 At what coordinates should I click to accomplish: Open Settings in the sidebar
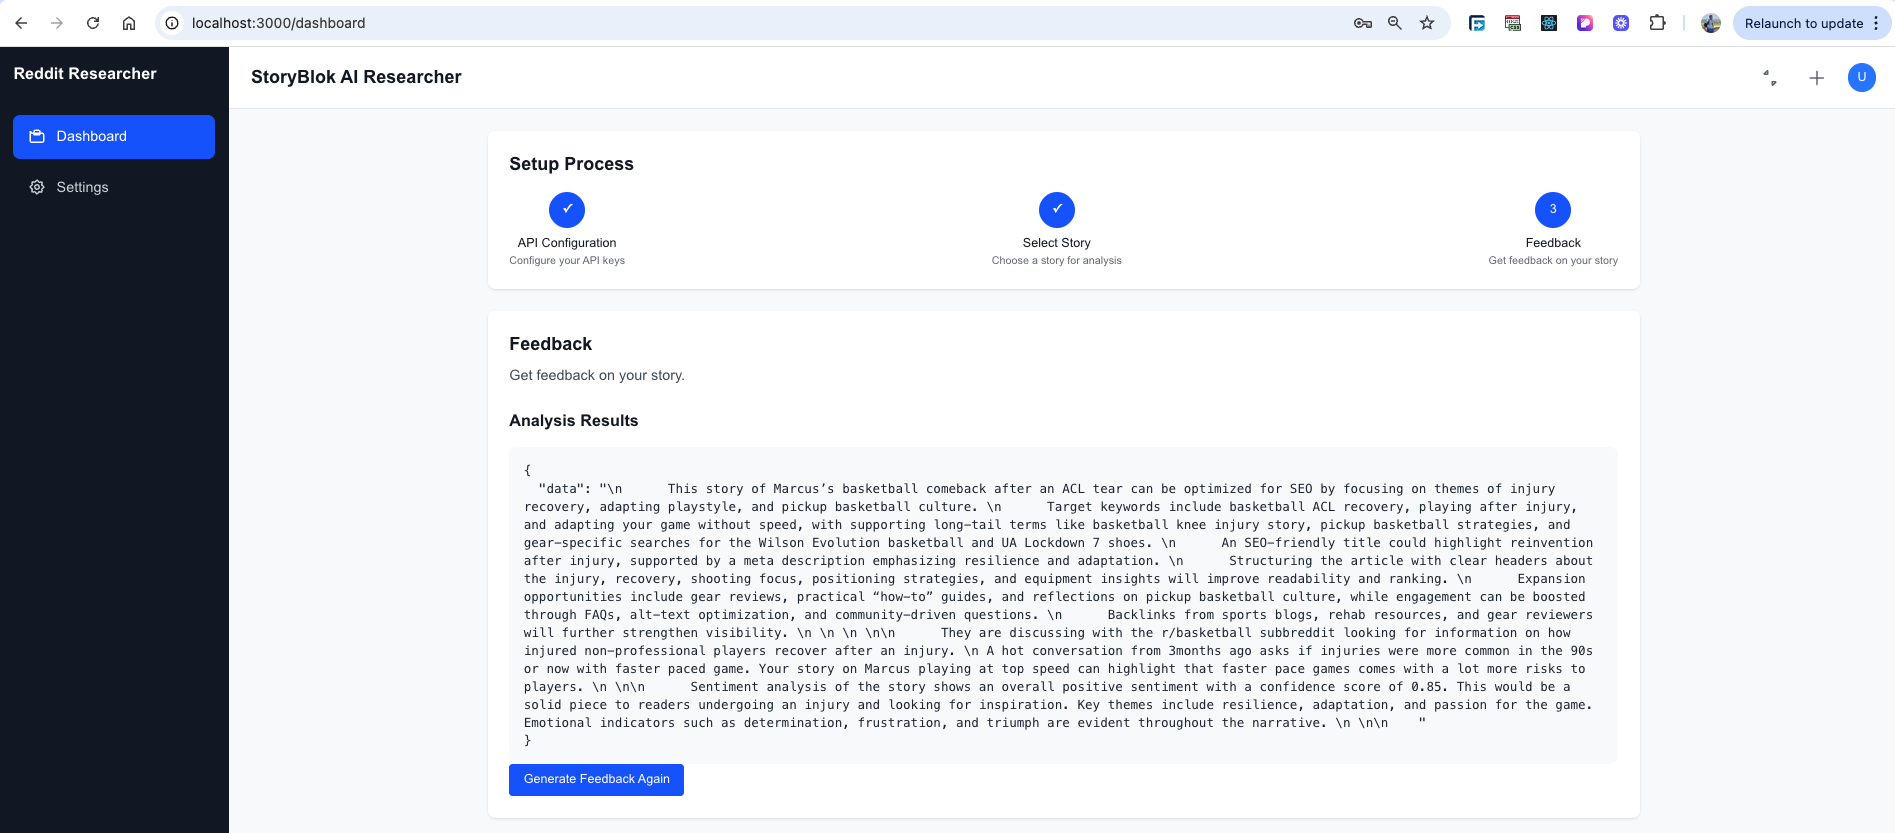(x=114, y=187)
